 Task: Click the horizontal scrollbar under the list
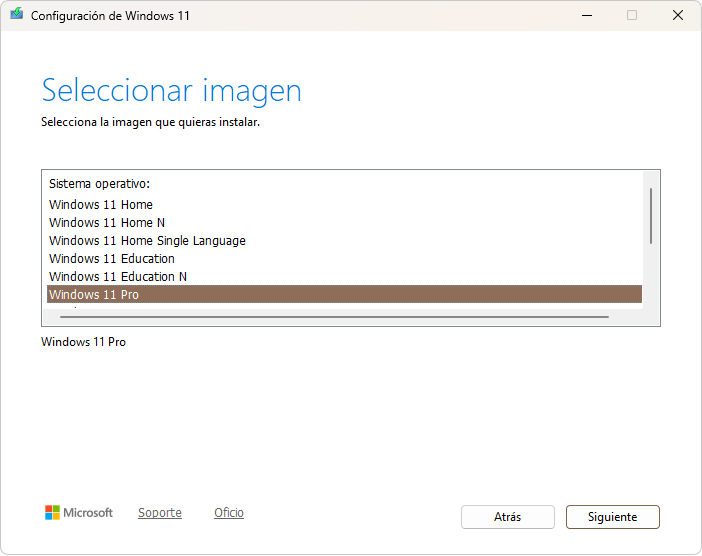click(334, 317)
